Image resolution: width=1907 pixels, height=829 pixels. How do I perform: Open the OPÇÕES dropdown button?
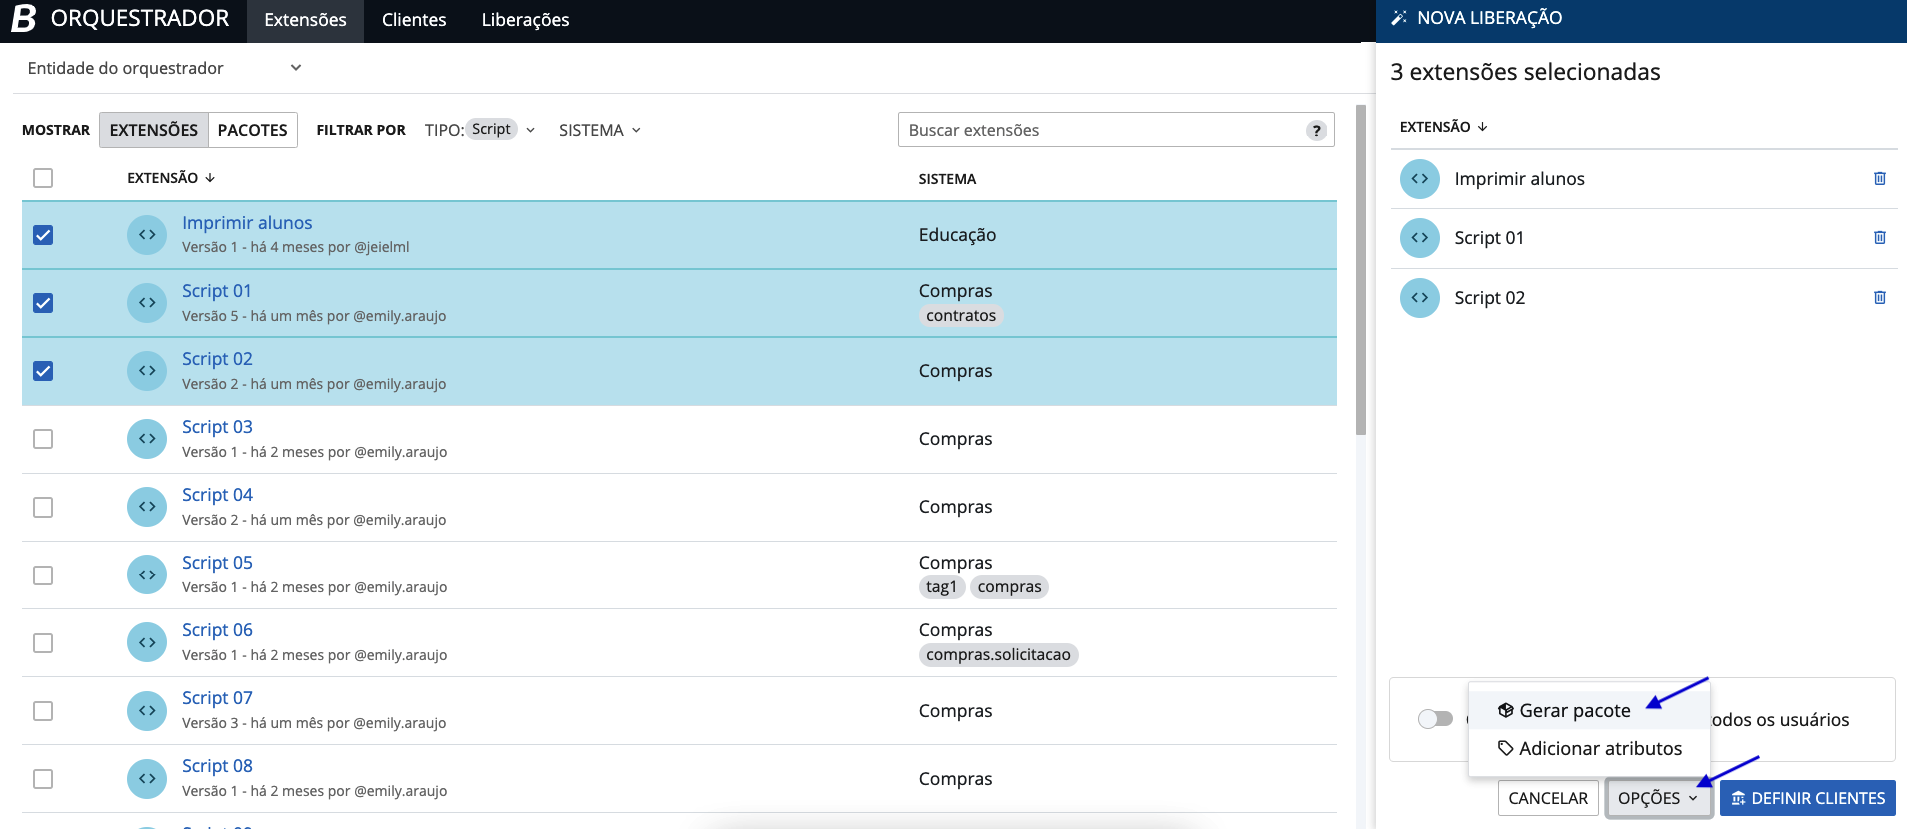point(1658,798)
